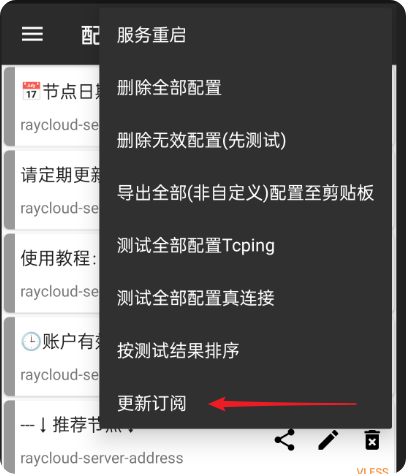This screenshot has height=474, width=406.
Task: Tap the pencil edit icon
Action: coord(328,440)
